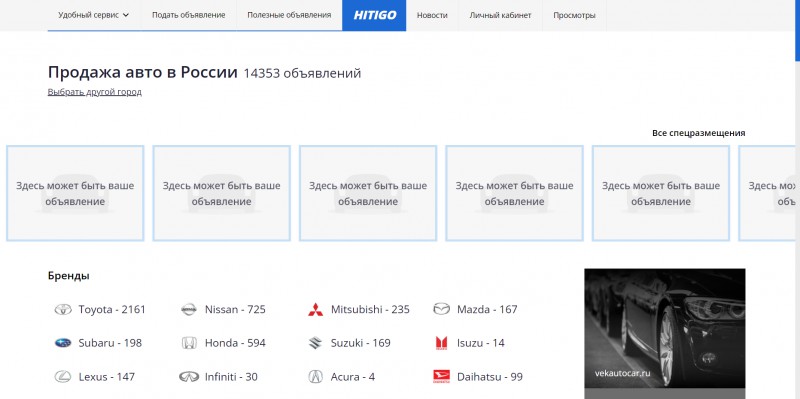Click the Выбрать другой город link
800x399 pixels.
tap(95, 92)
